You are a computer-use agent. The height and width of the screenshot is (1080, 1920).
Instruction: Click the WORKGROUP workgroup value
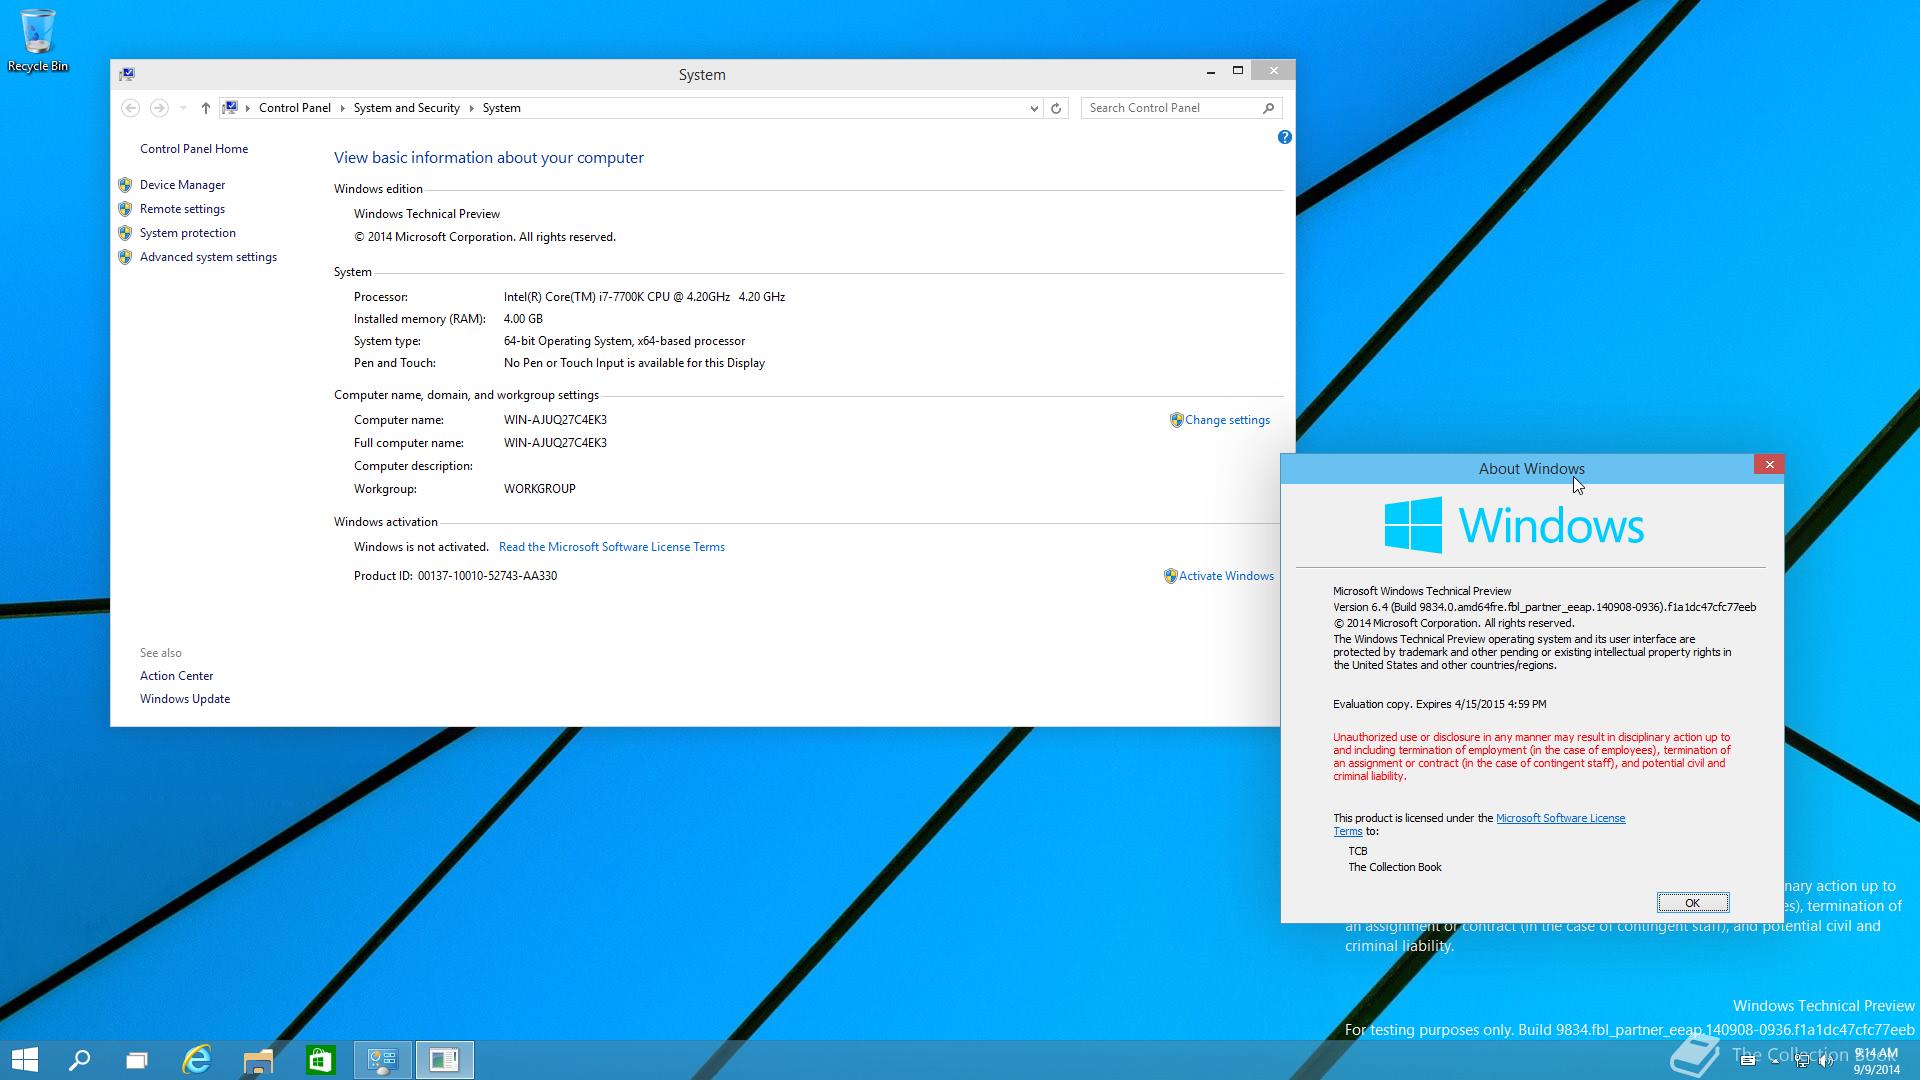point(539,489)
